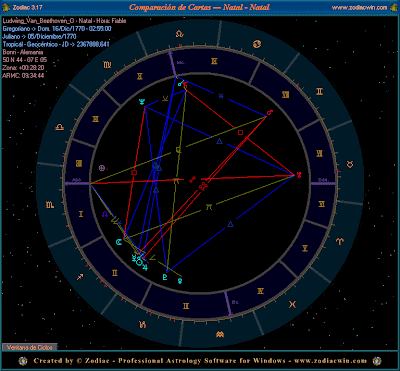Select the red square symbol near Mars
Viewport: 400px width, 371px height.
[x=240, y=133]
